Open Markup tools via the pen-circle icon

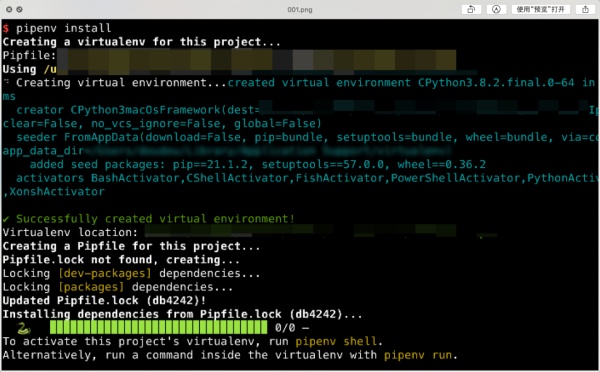pos(496,10)
